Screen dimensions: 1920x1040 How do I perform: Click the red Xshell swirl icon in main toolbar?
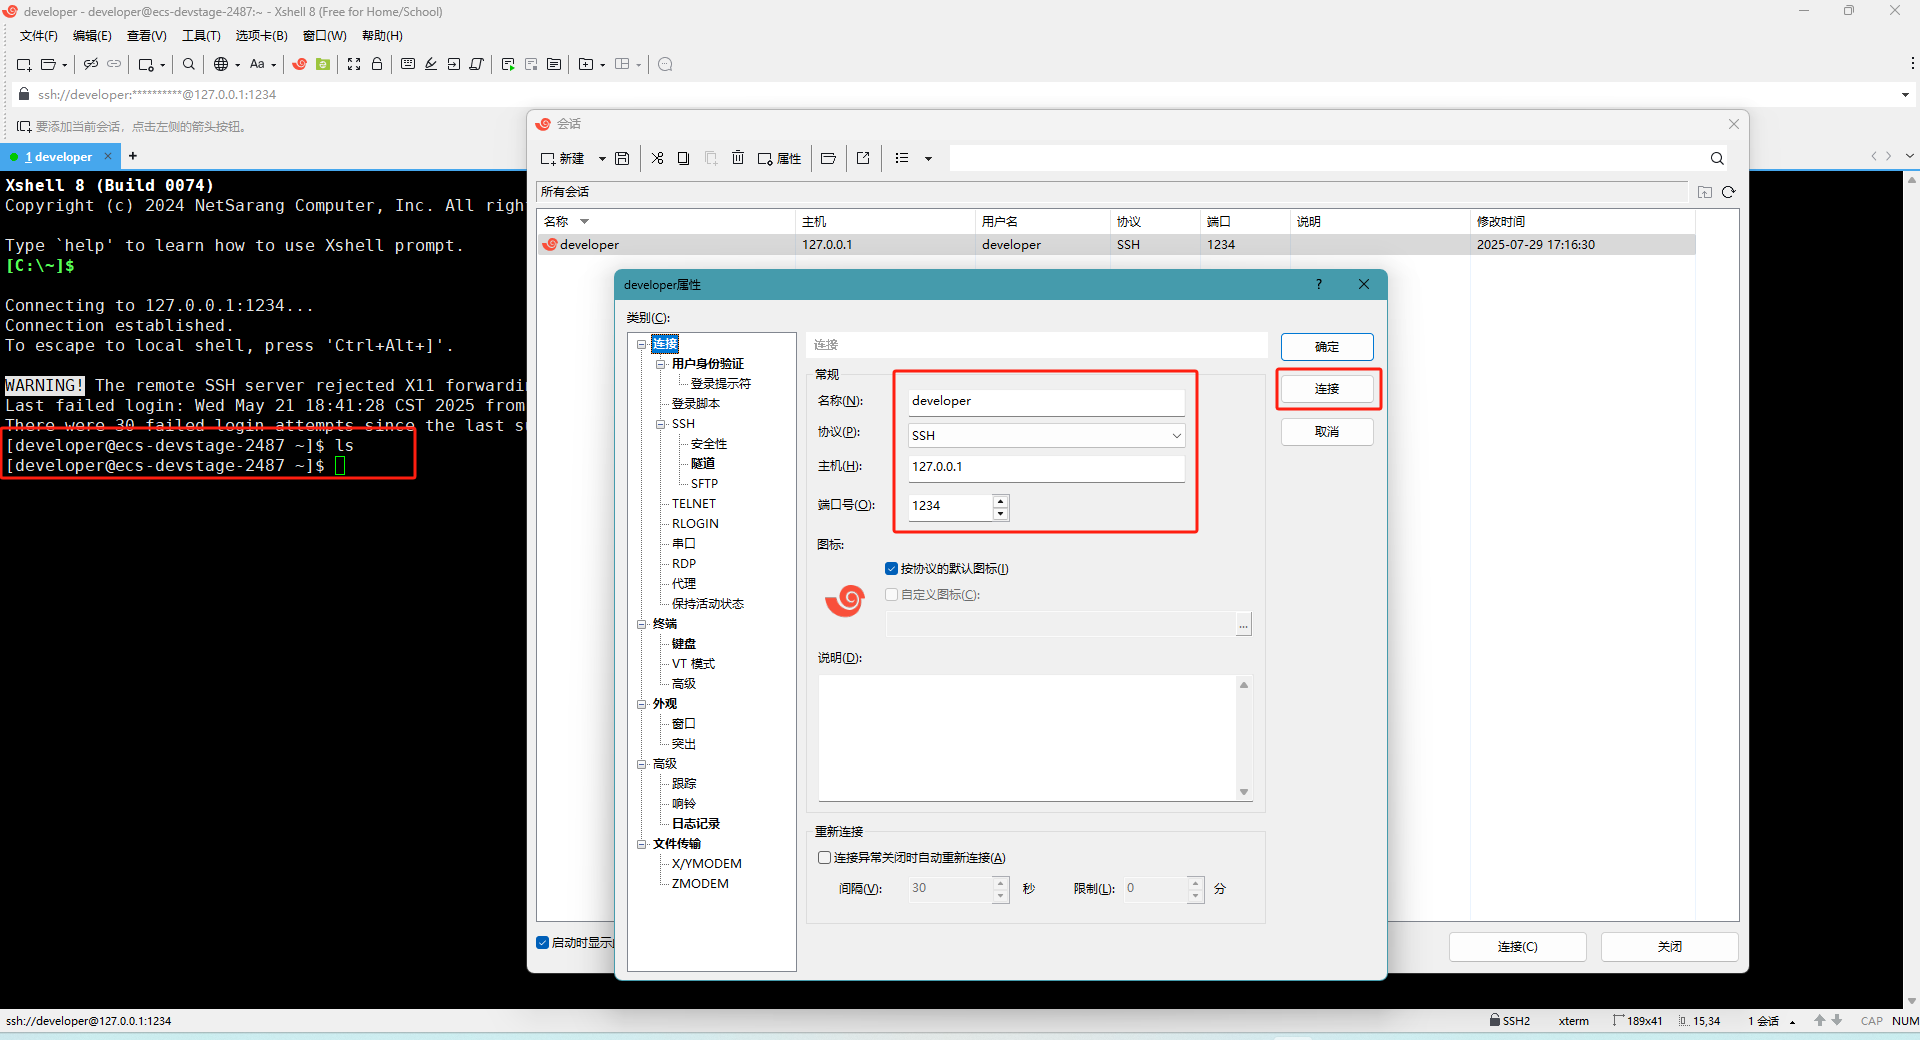pyautogui.click(x=299, y=64)
